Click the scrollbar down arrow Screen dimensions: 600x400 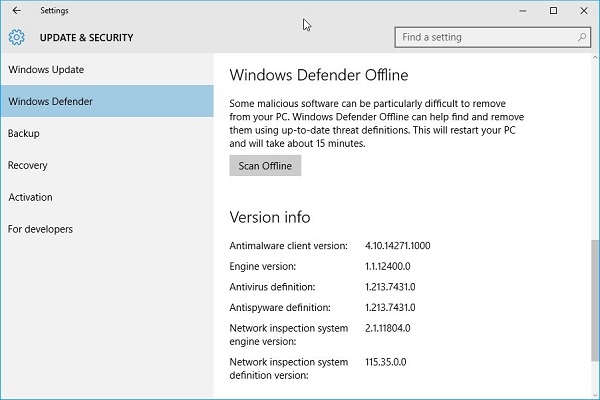(595, 395)
